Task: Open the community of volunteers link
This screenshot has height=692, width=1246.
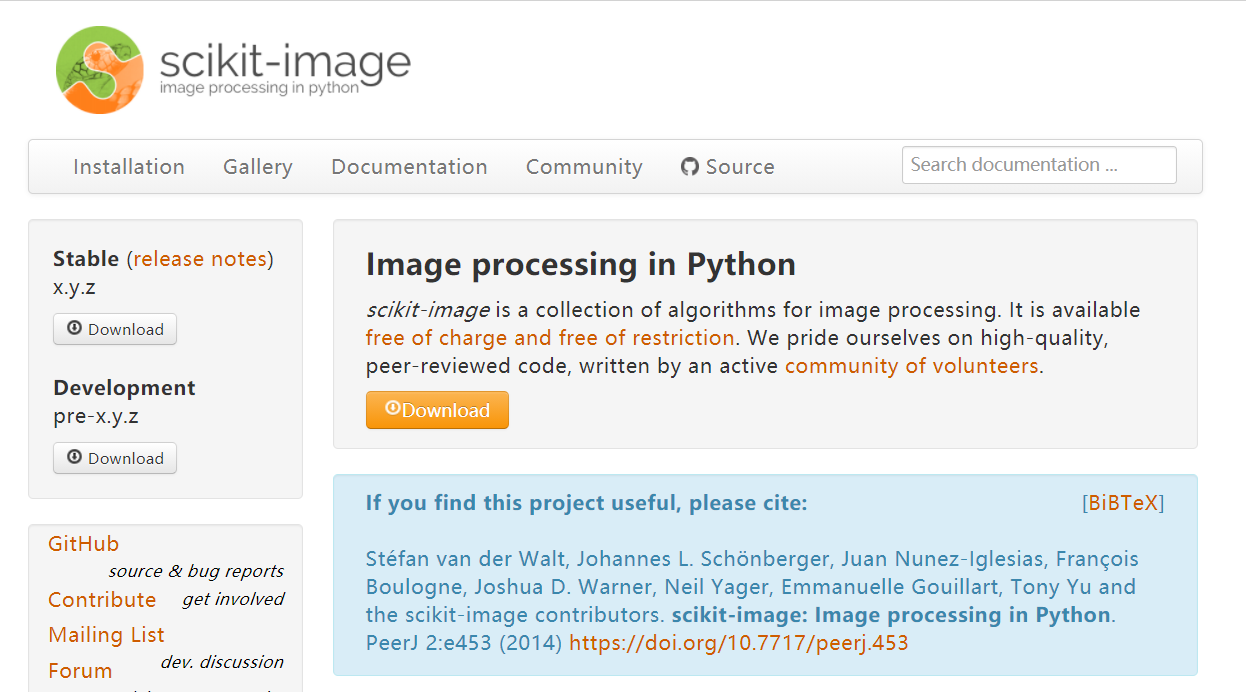Action: tap(911, 366)
